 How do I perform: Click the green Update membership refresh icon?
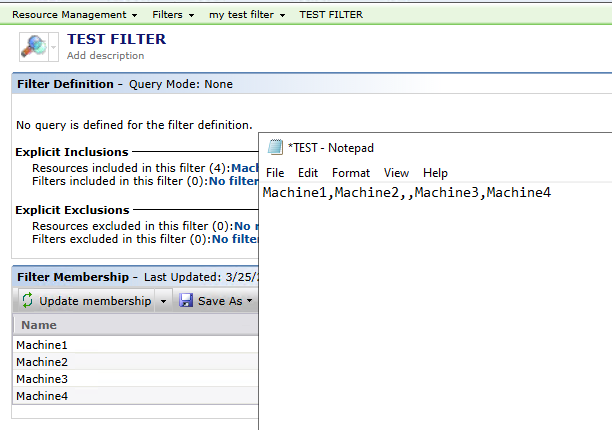pyautogui.click(x=27, y=300)
